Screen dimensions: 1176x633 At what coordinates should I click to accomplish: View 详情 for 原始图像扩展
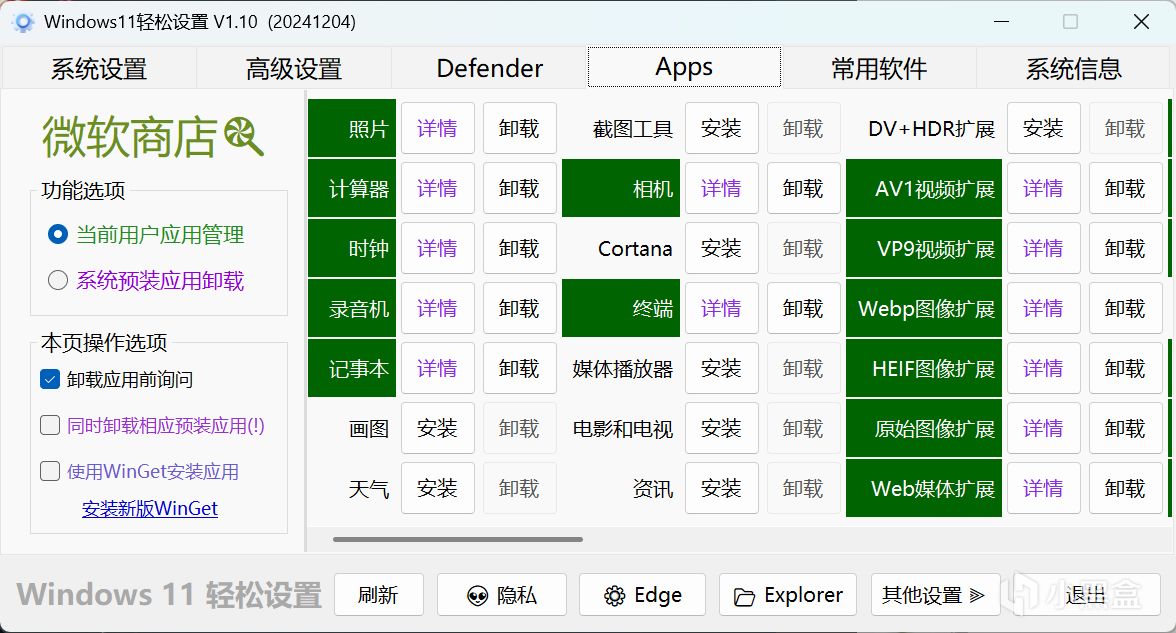tap(1043, 428)
